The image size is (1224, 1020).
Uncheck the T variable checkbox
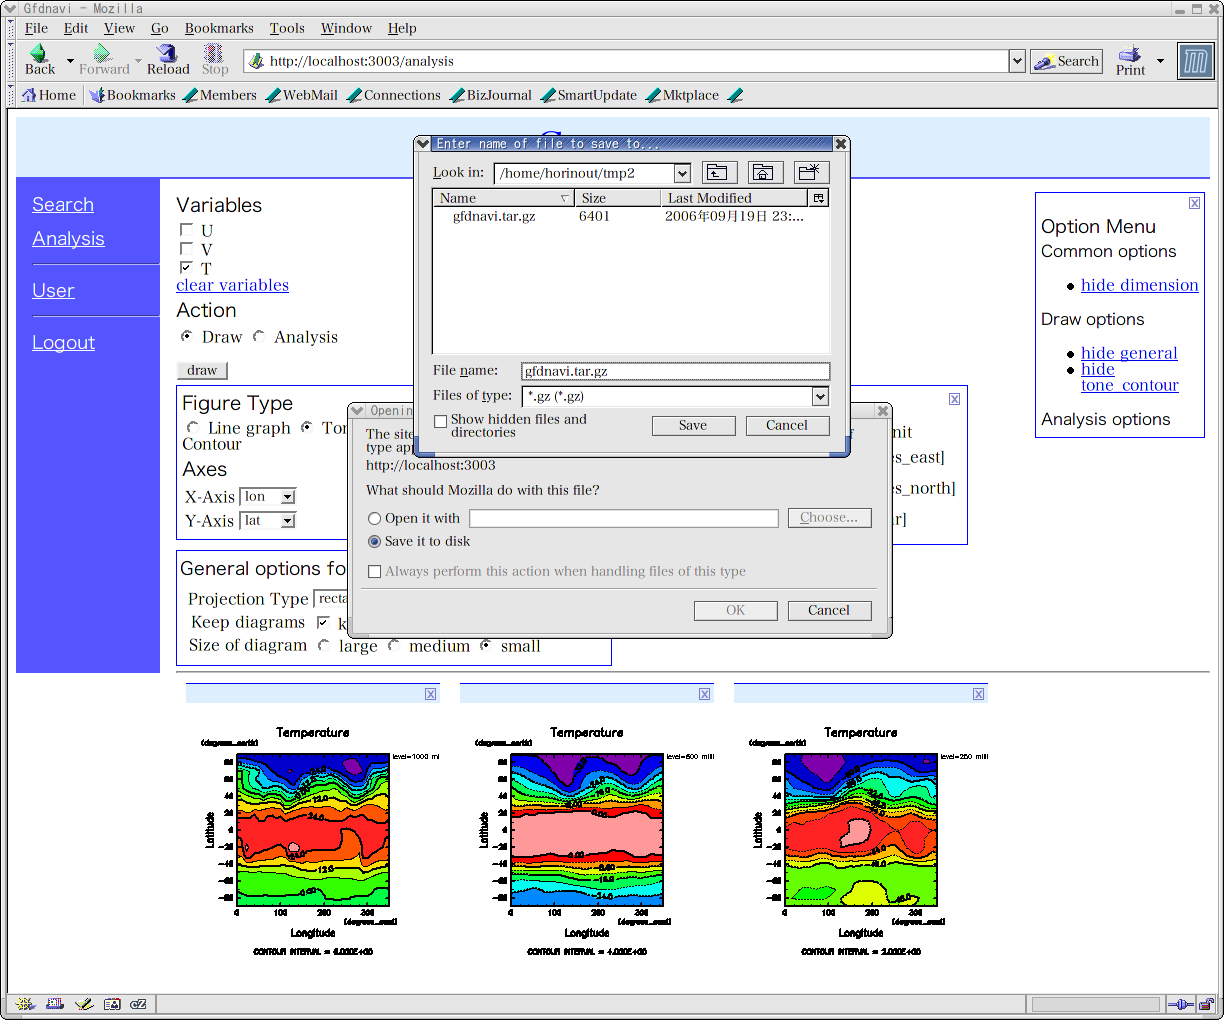(187, 268)
